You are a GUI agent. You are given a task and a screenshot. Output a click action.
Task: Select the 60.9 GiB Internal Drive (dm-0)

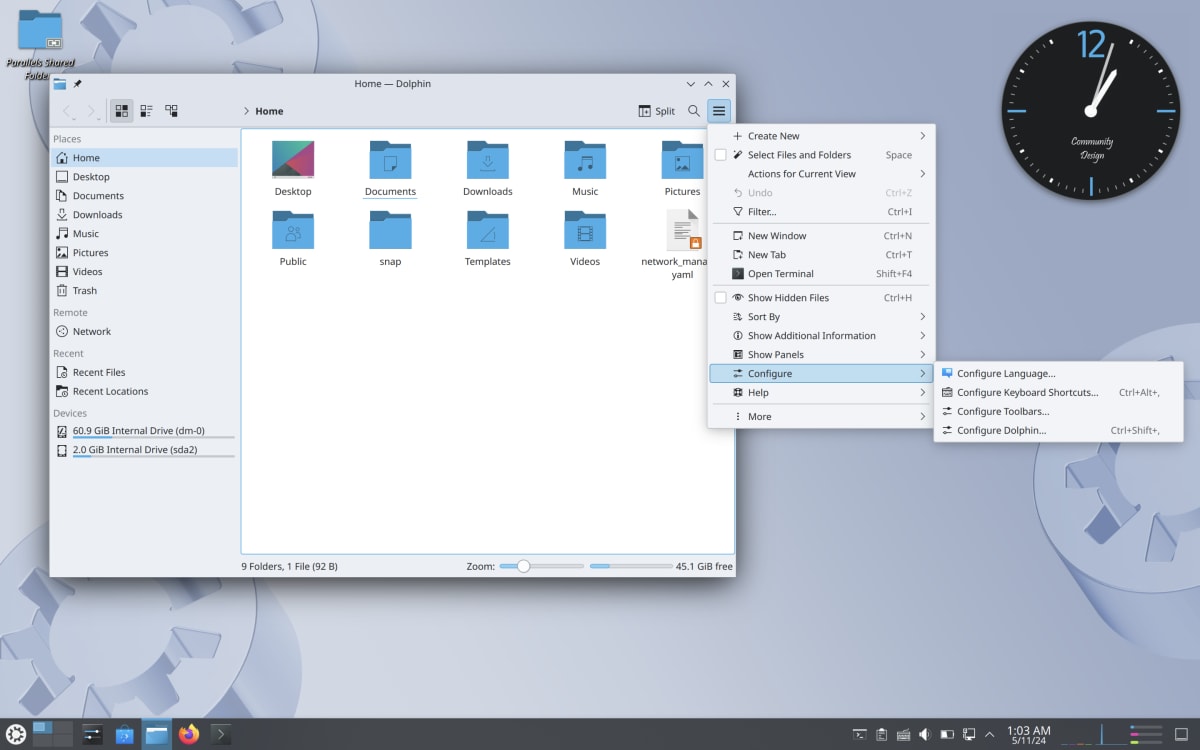[144, 432]
